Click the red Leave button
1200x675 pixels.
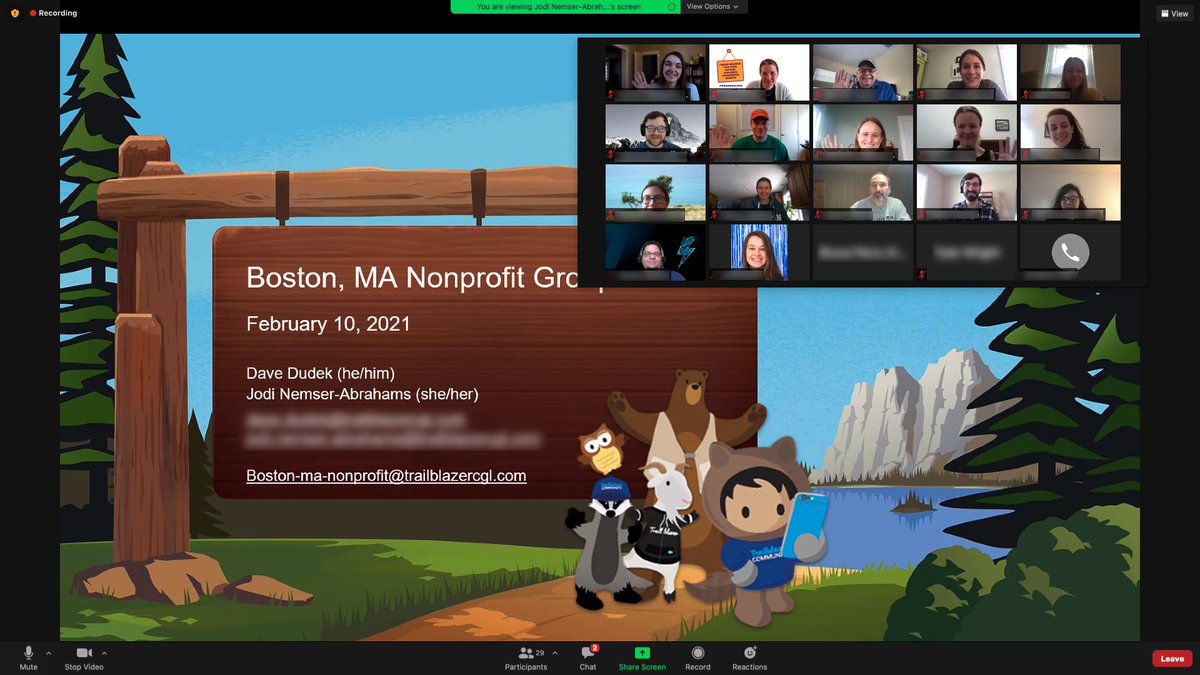point(1172,658)
